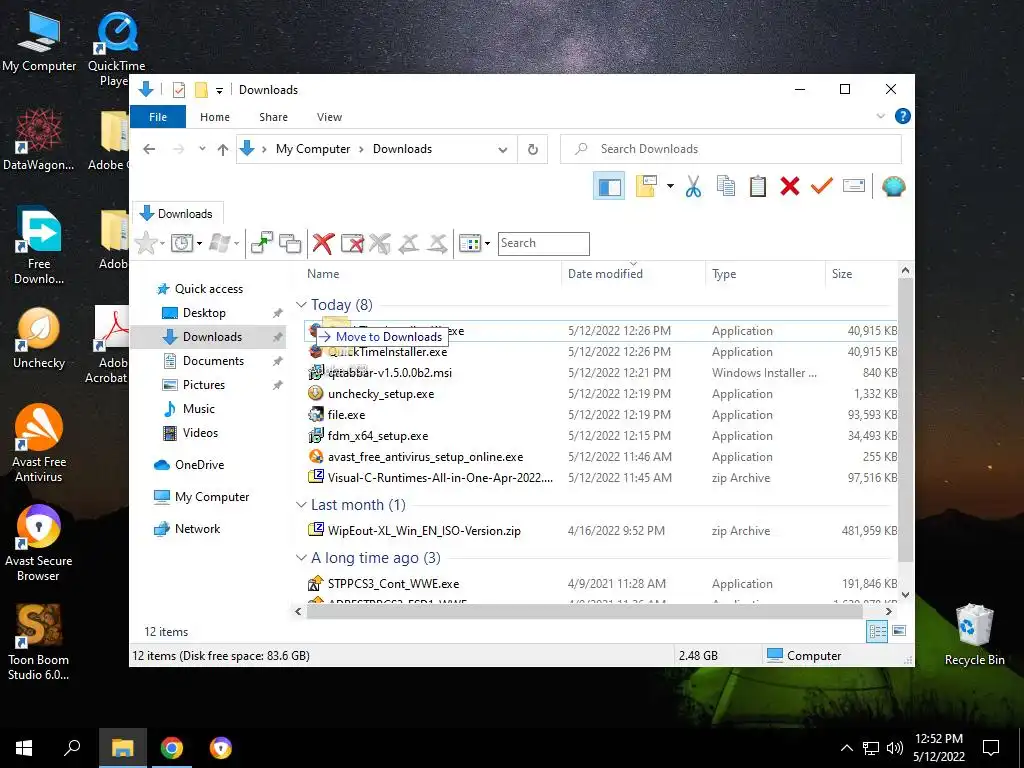Collapse the Today (8) group
The height and width of the screenshot is (768, 1024).
tap(301, 305)
